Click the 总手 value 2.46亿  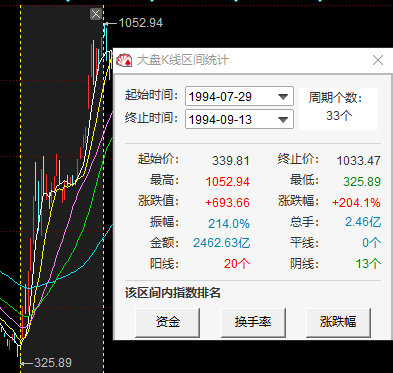(x=363, y=222)
